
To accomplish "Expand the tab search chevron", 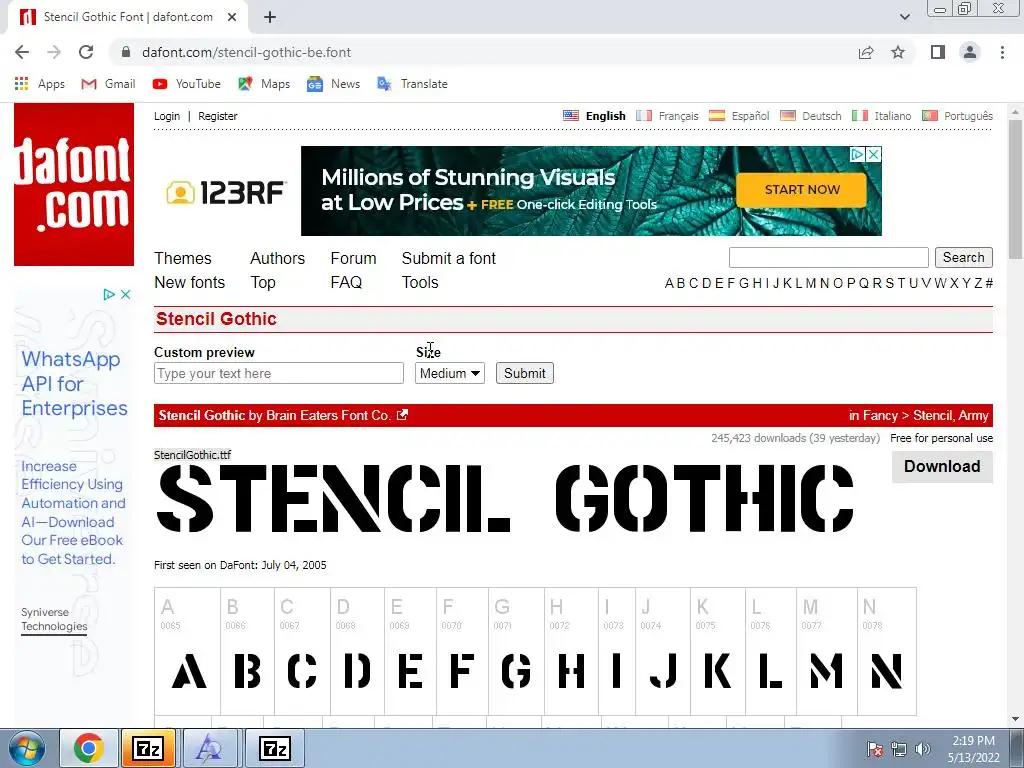I will pos(904,17).
